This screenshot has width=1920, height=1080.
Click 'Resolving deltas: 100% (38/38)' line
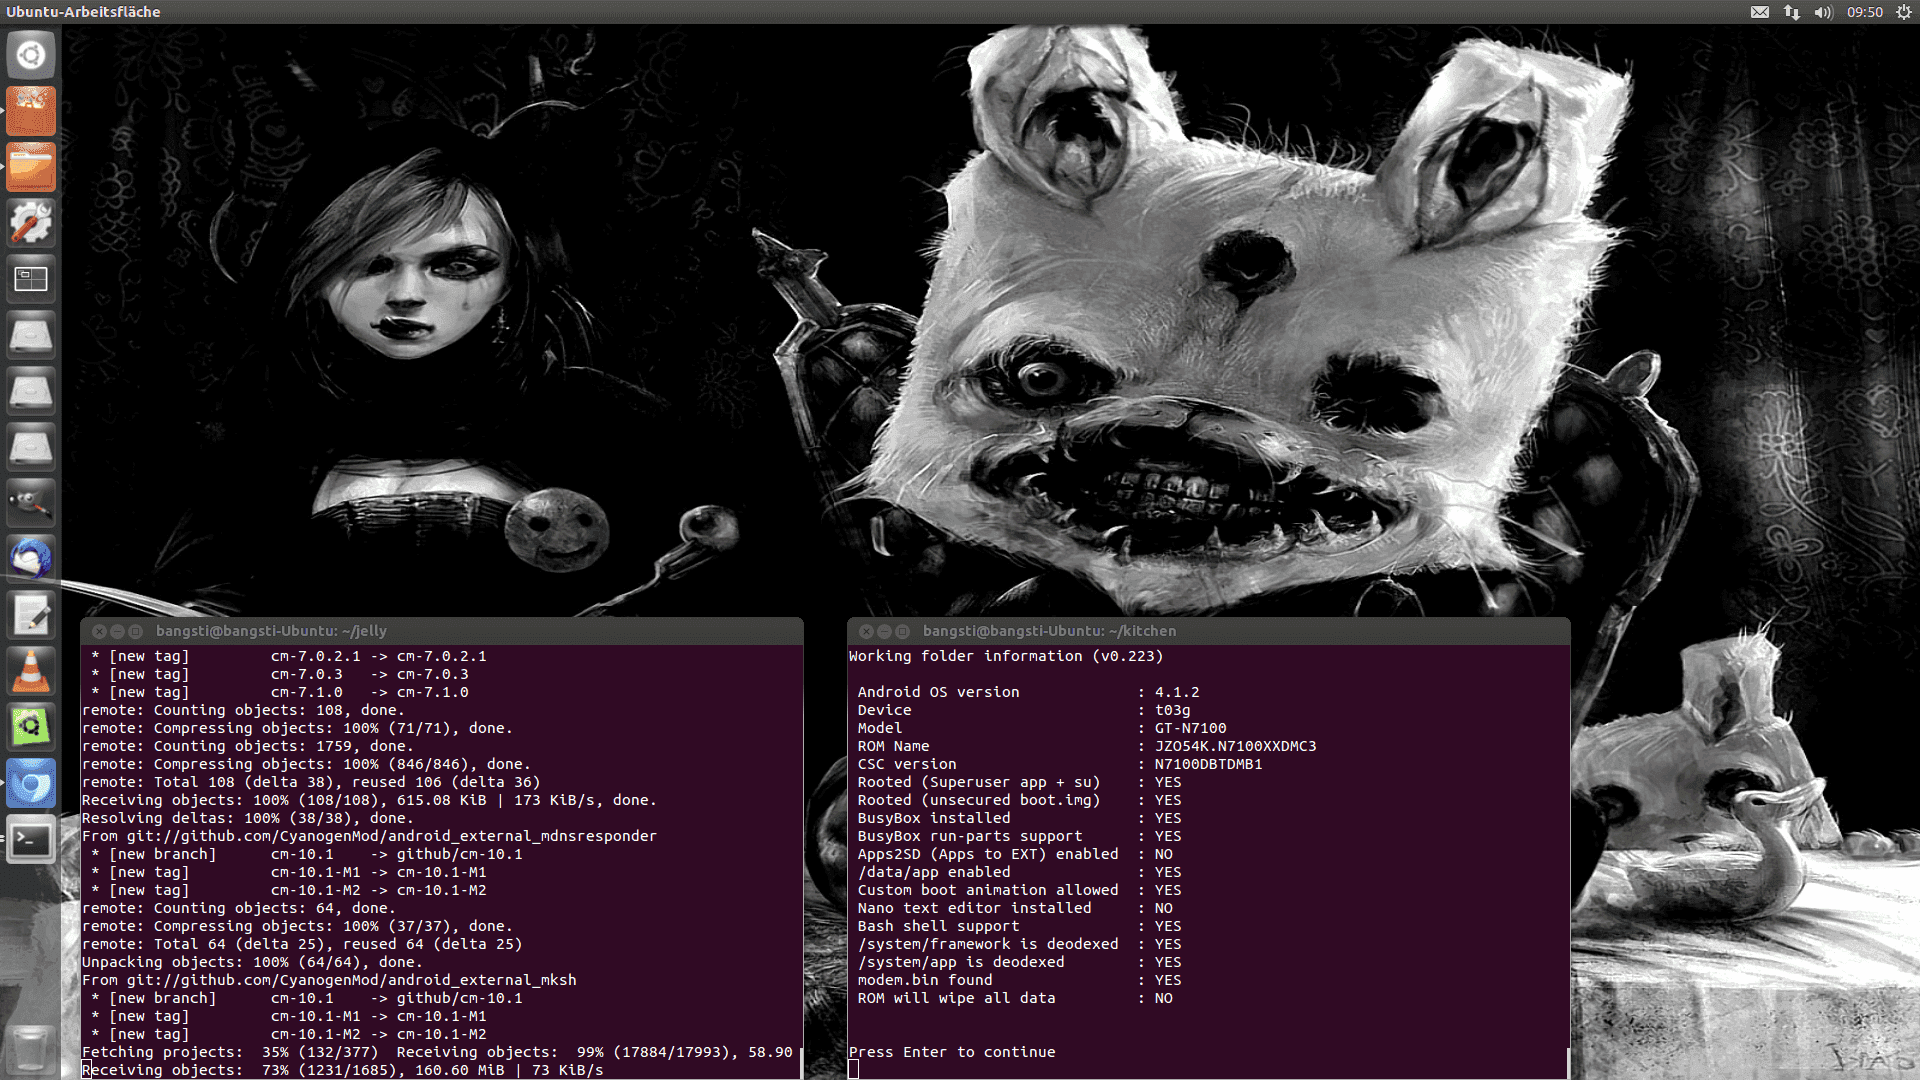[247, 818]
